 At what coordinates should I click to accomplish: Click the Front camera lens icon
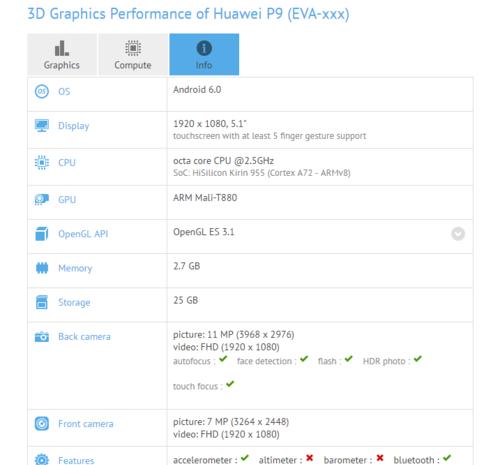click(42, 424)
